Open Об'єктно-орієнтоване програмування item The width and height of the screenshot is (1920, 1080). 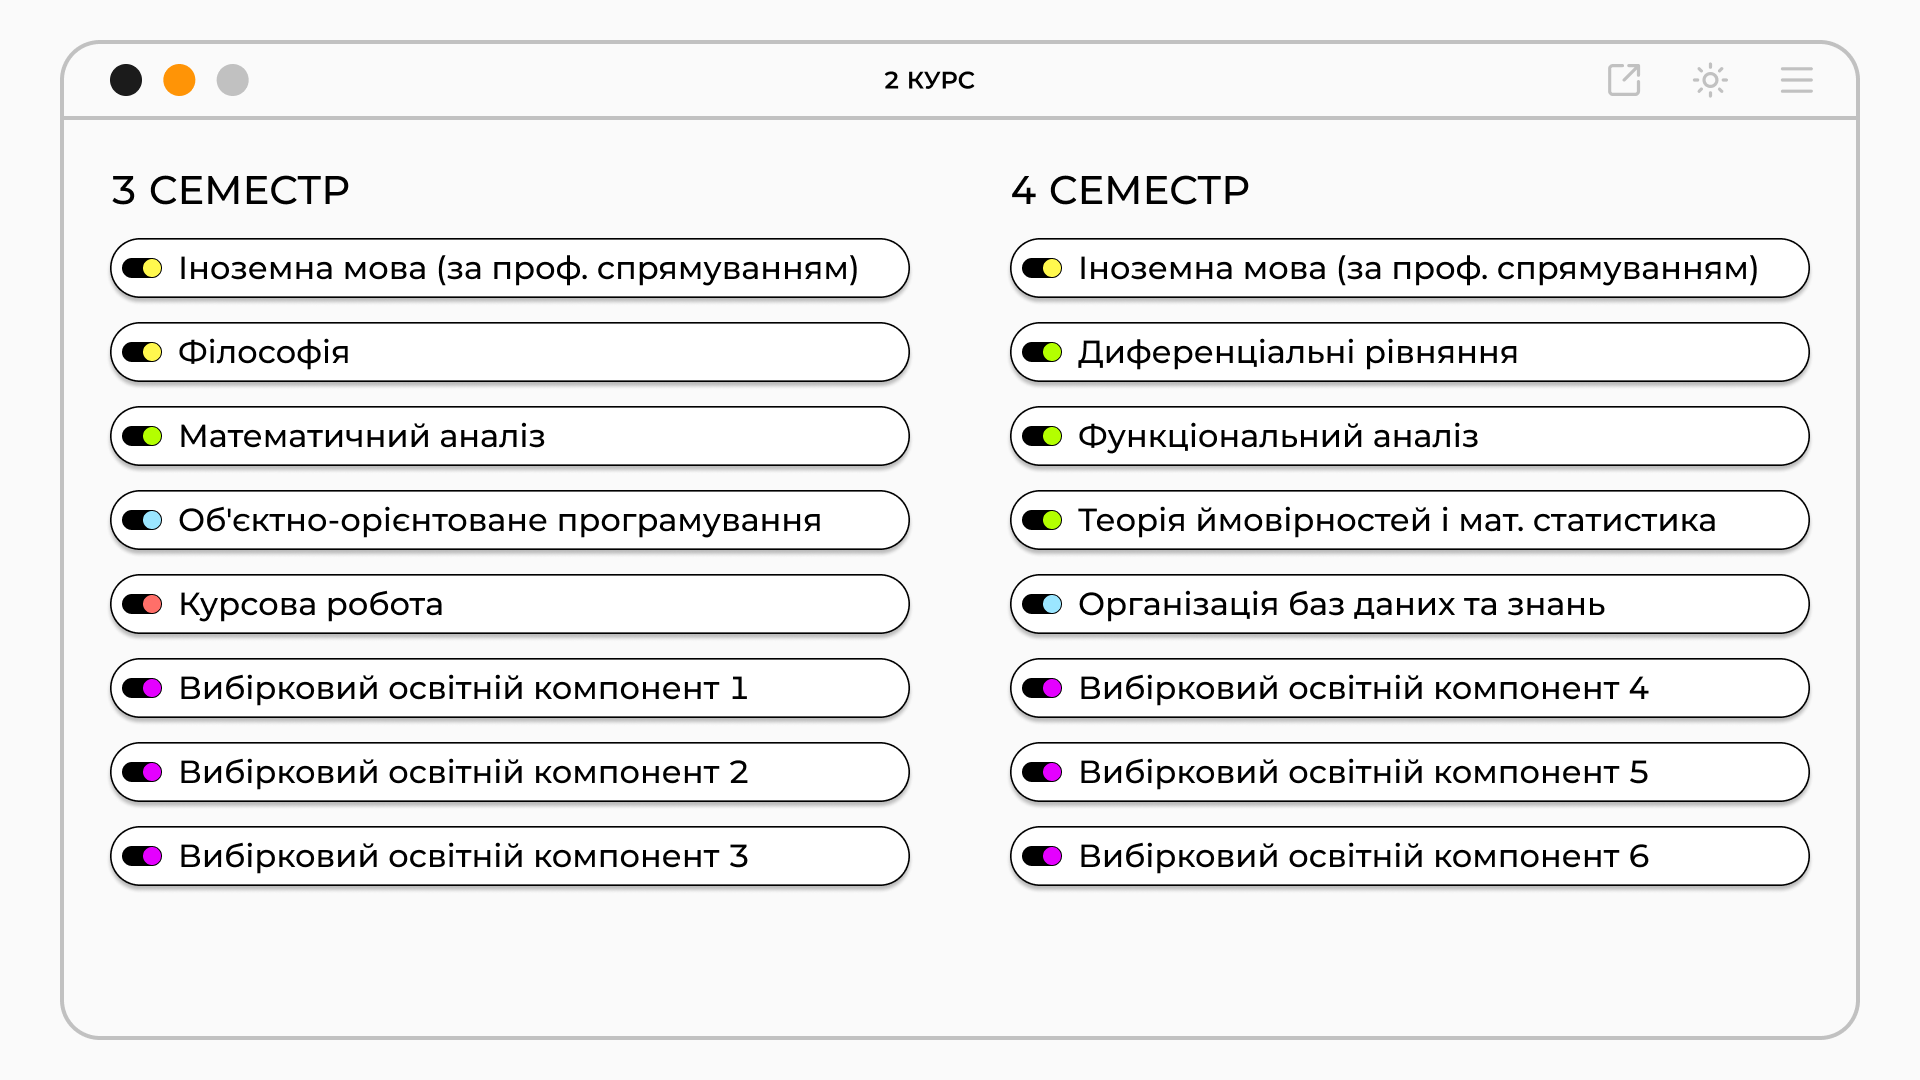(x=510, y=520)
